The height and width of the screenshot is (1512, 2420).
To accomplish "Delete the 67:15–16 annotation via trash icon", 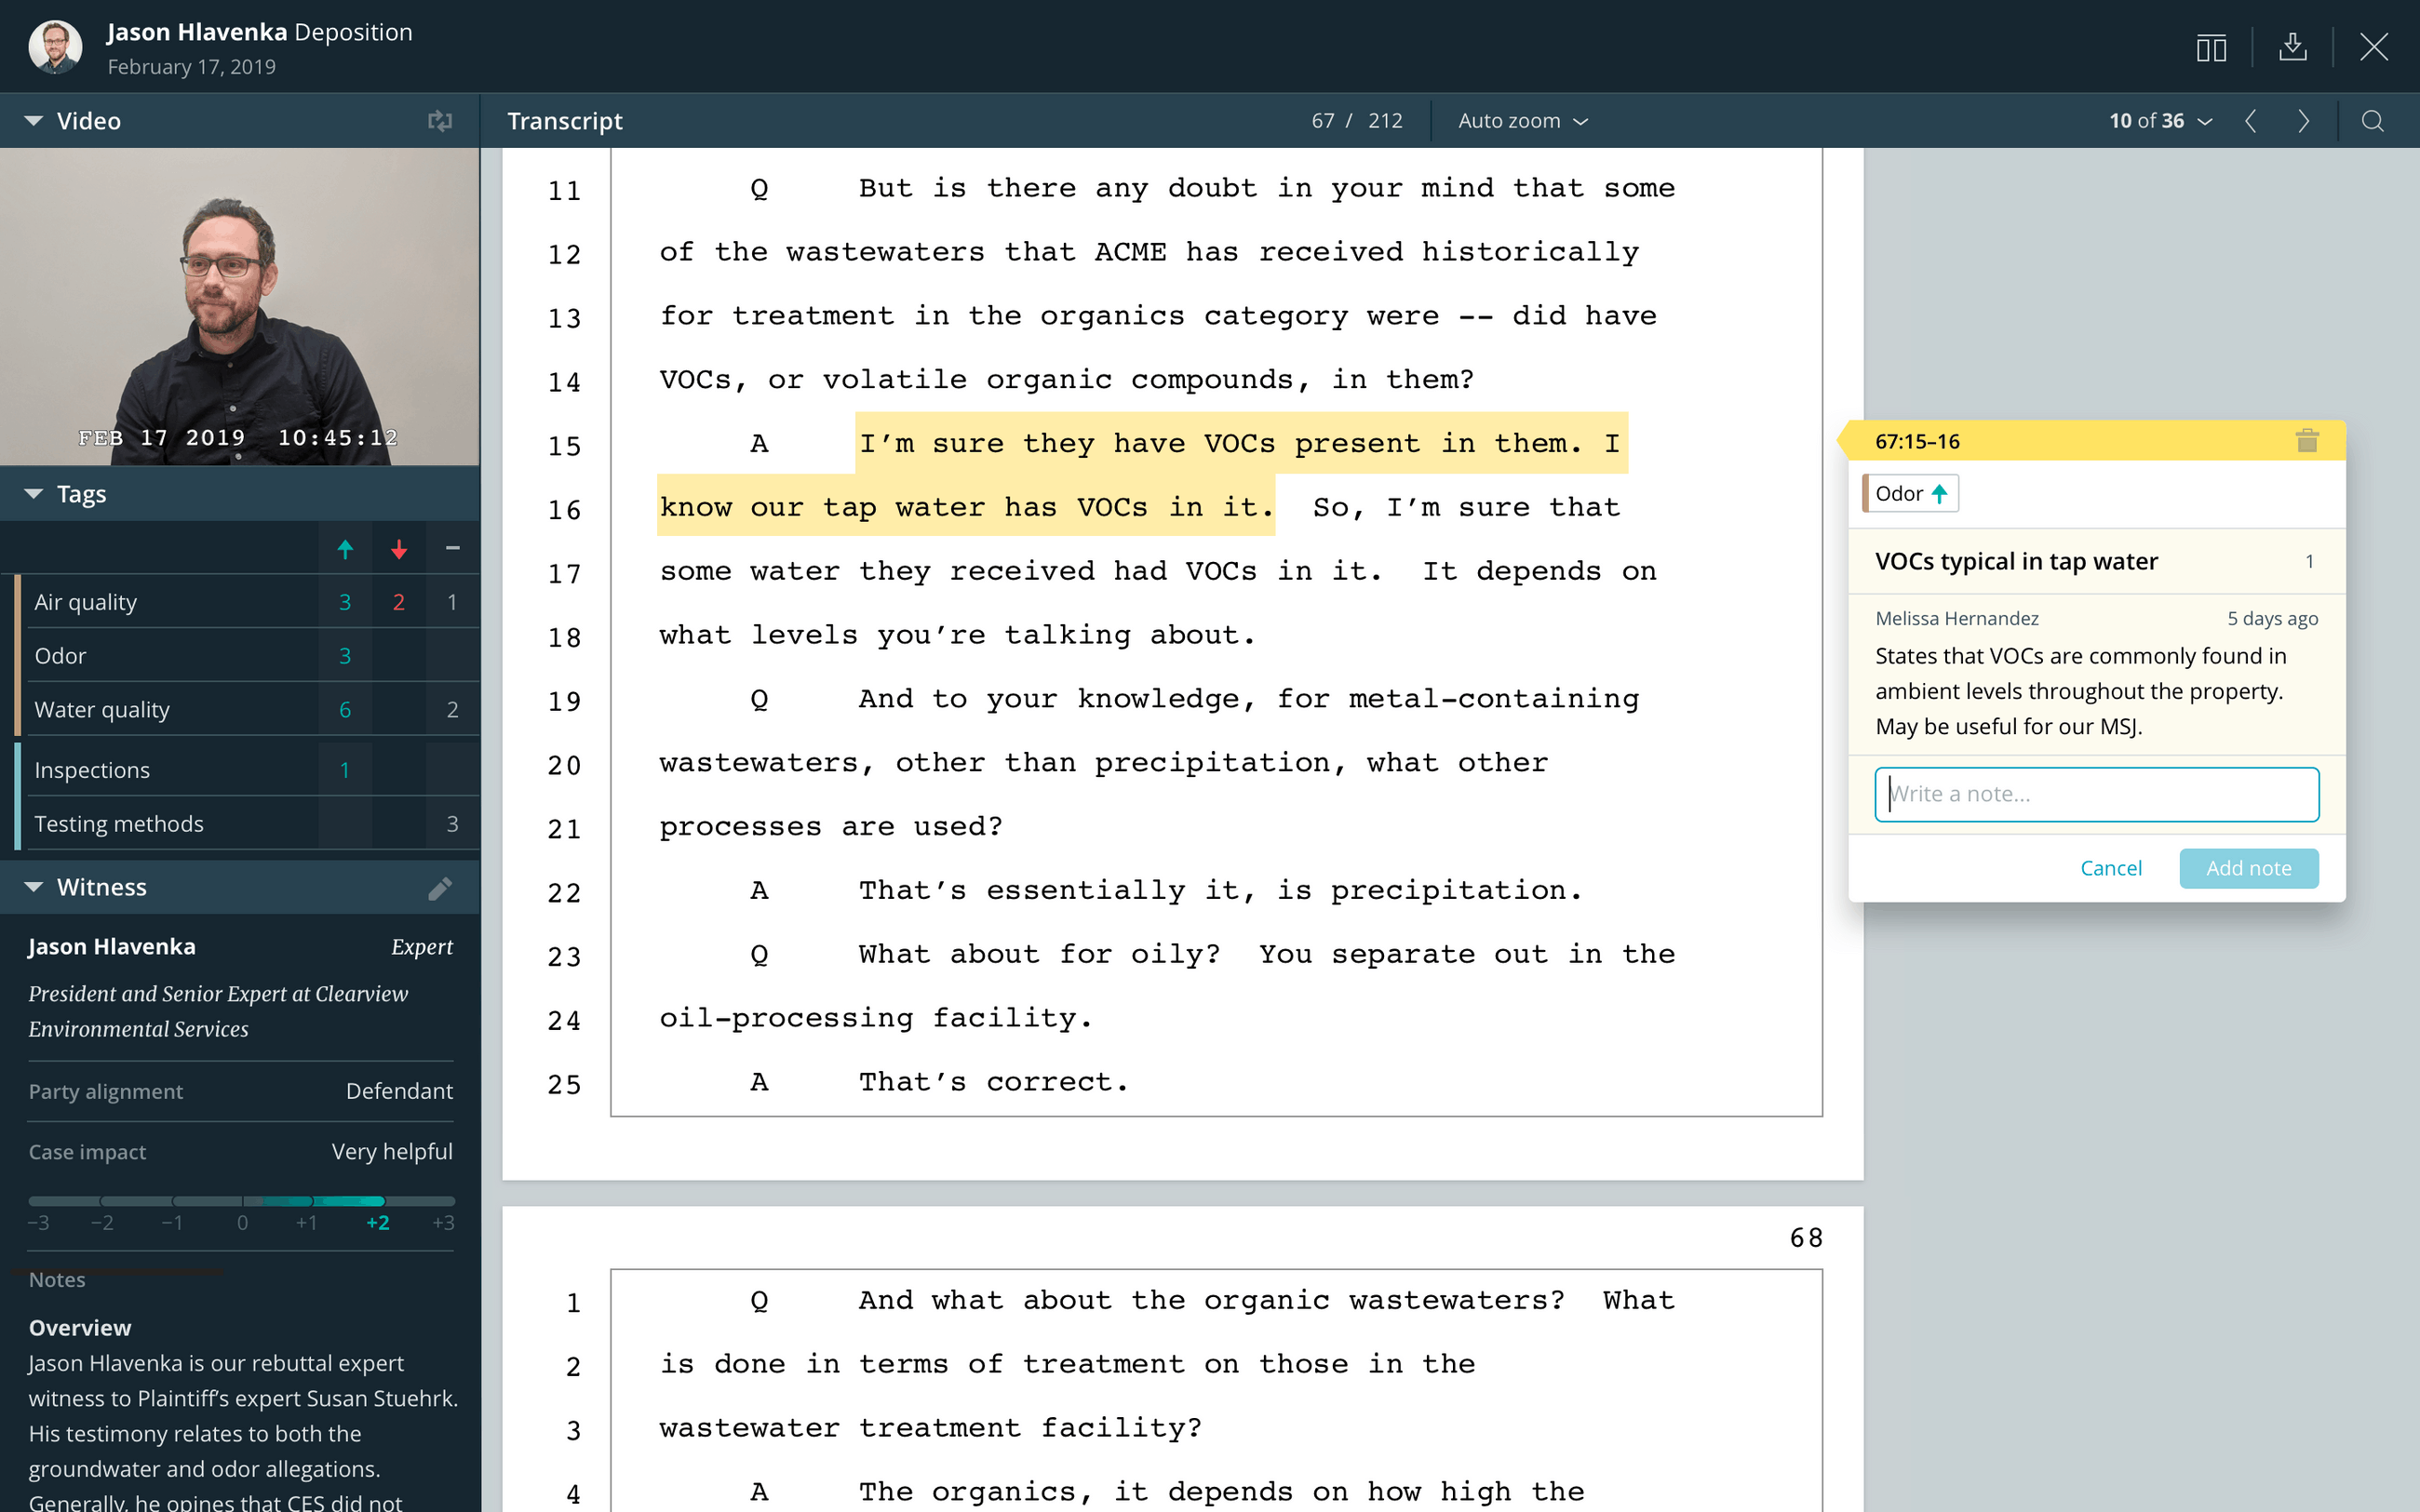I will pyautogui.click(x=2307, y=441).
